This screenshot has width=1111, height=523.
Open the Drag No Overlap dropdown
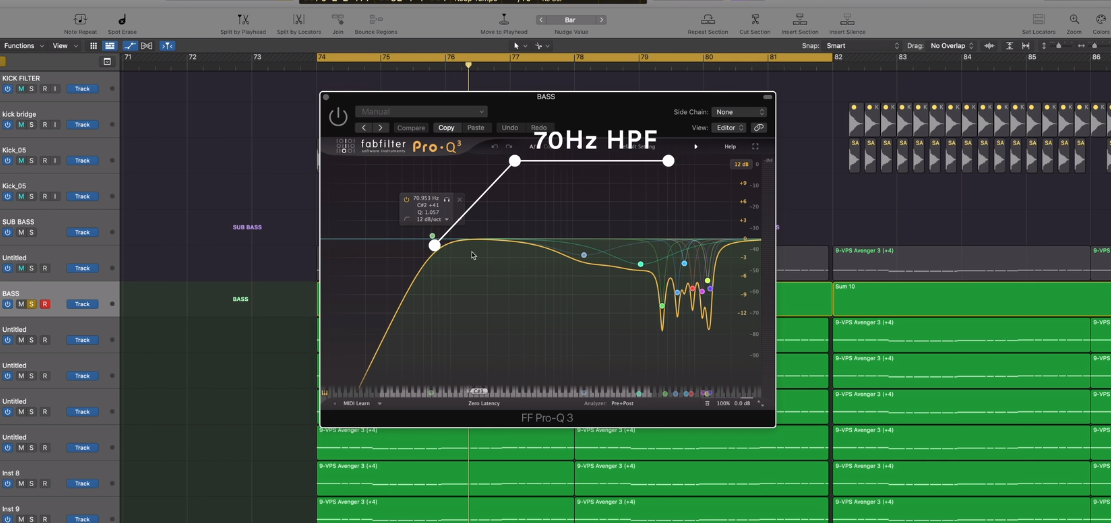click(x=952, y=45)
